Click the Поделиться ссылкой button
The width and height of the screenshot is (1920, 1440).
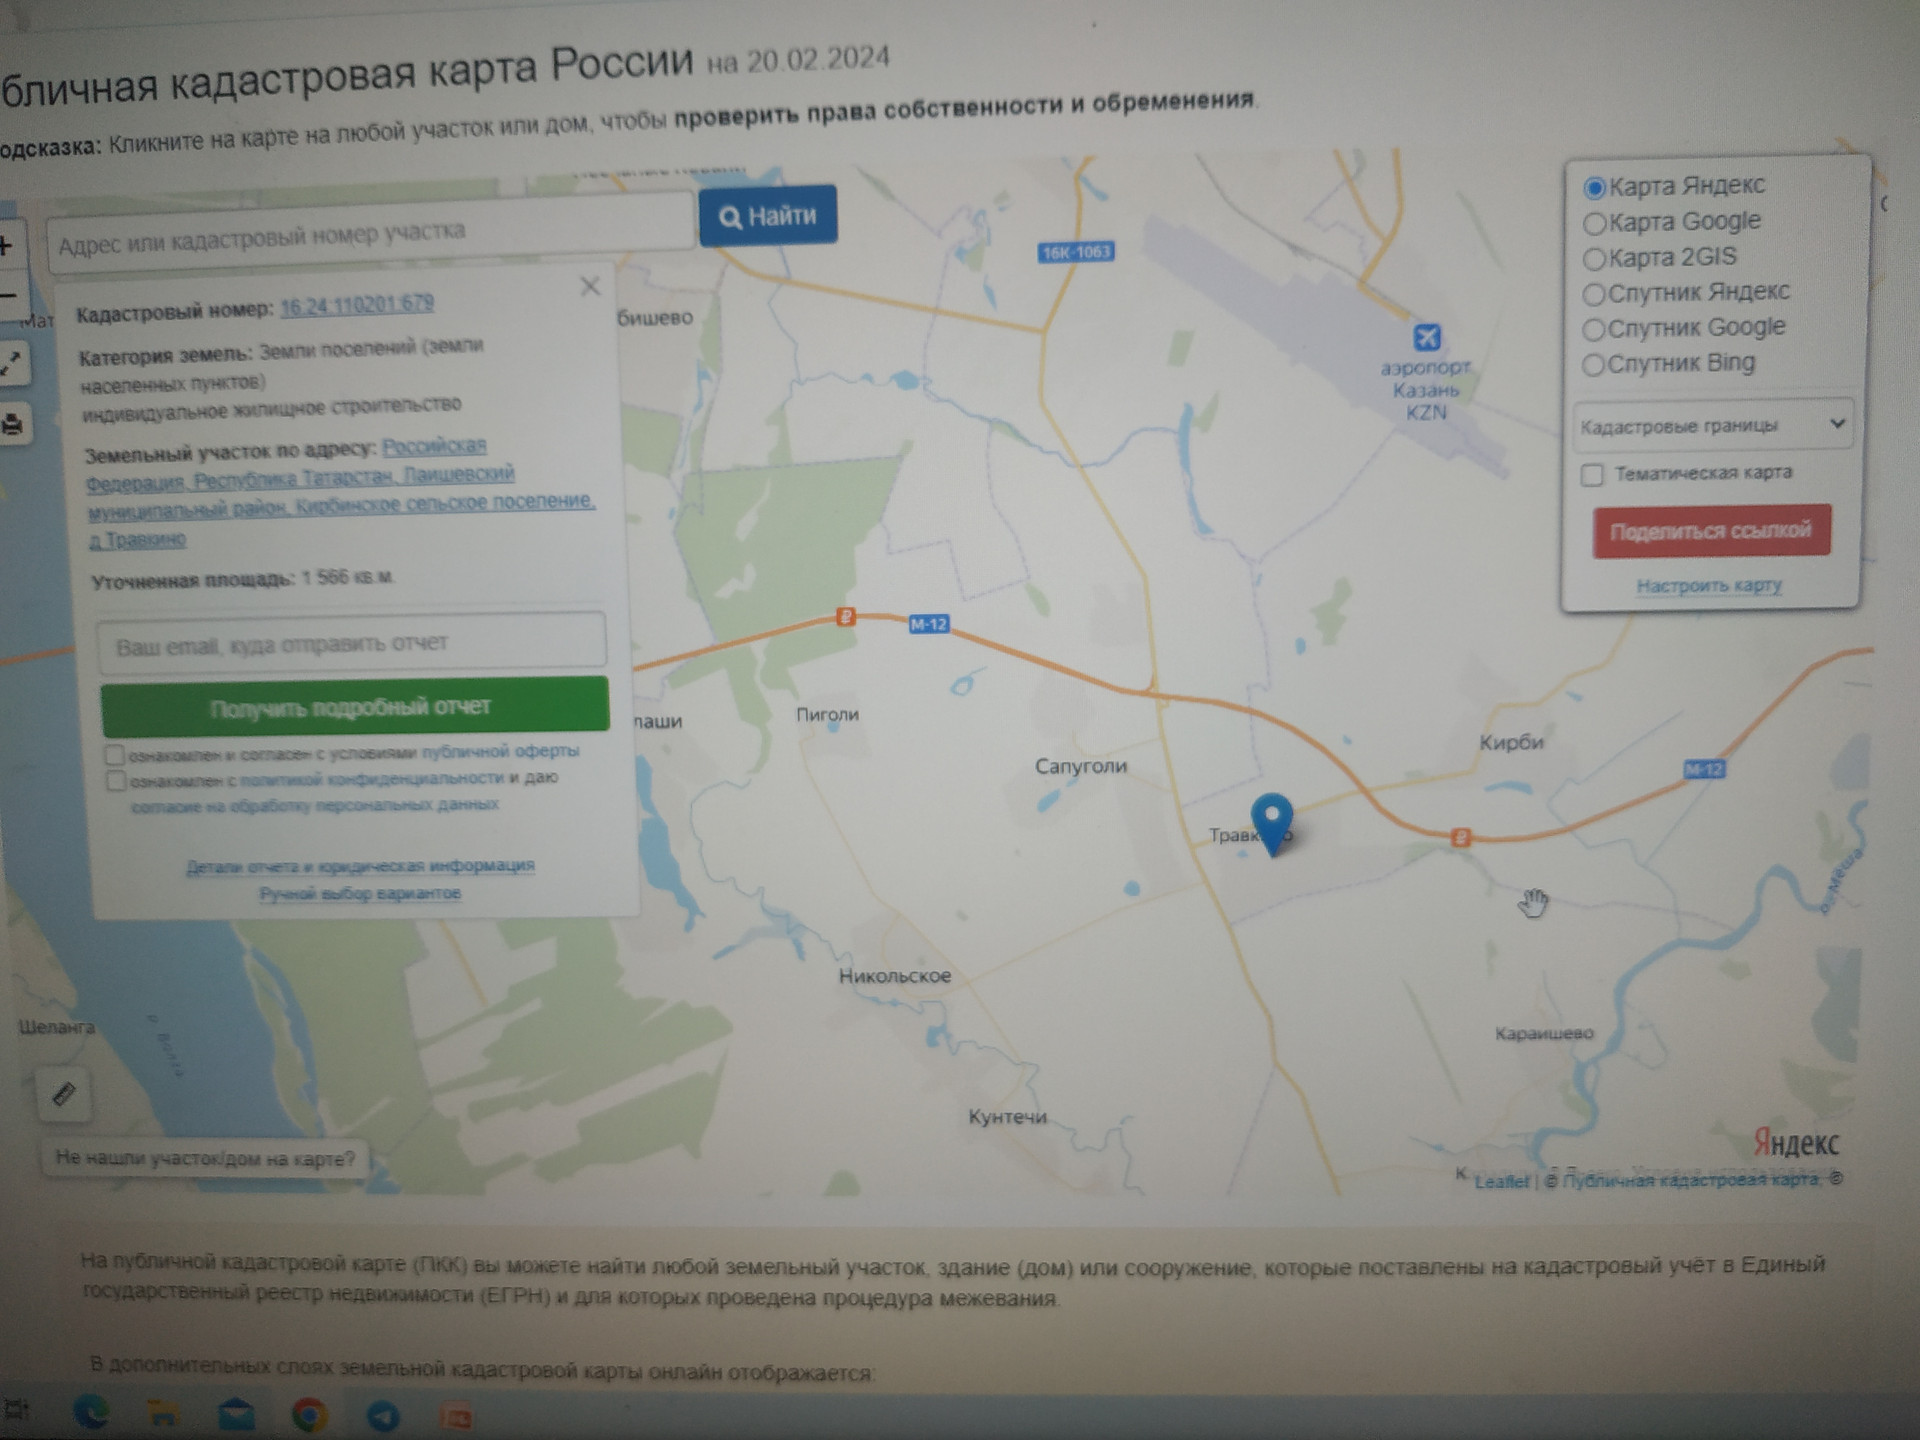point(1711,531)
